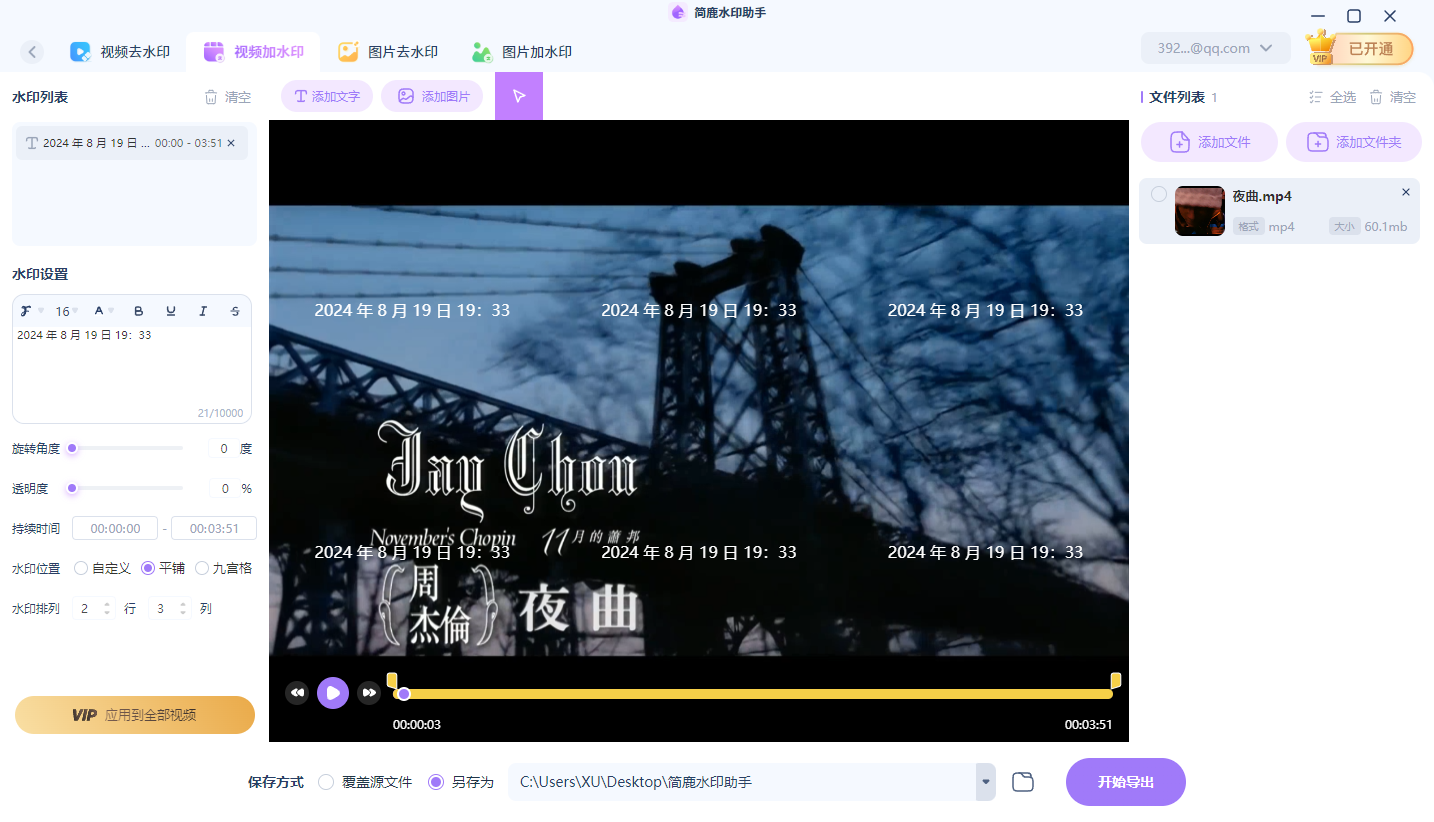Click the 60.1mb file size value

point(1386,227)
